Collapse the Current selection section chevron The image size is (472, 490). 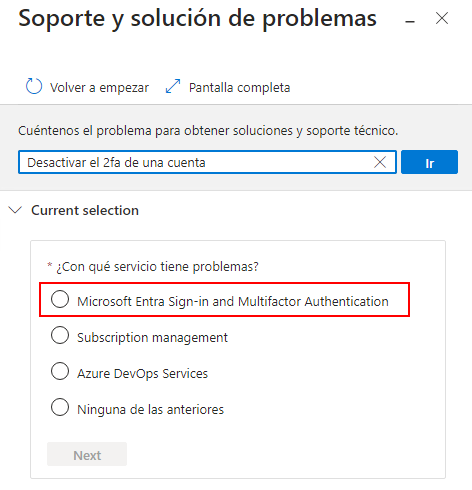tap(15, 210)
